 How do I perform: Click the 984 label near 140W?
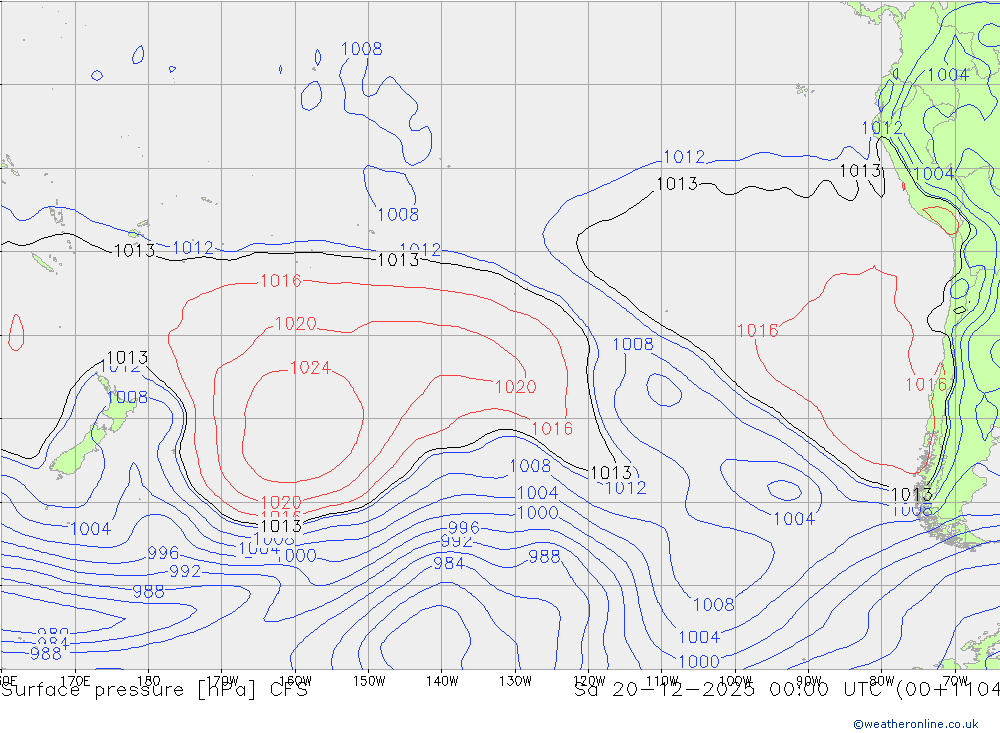[449, 563]
